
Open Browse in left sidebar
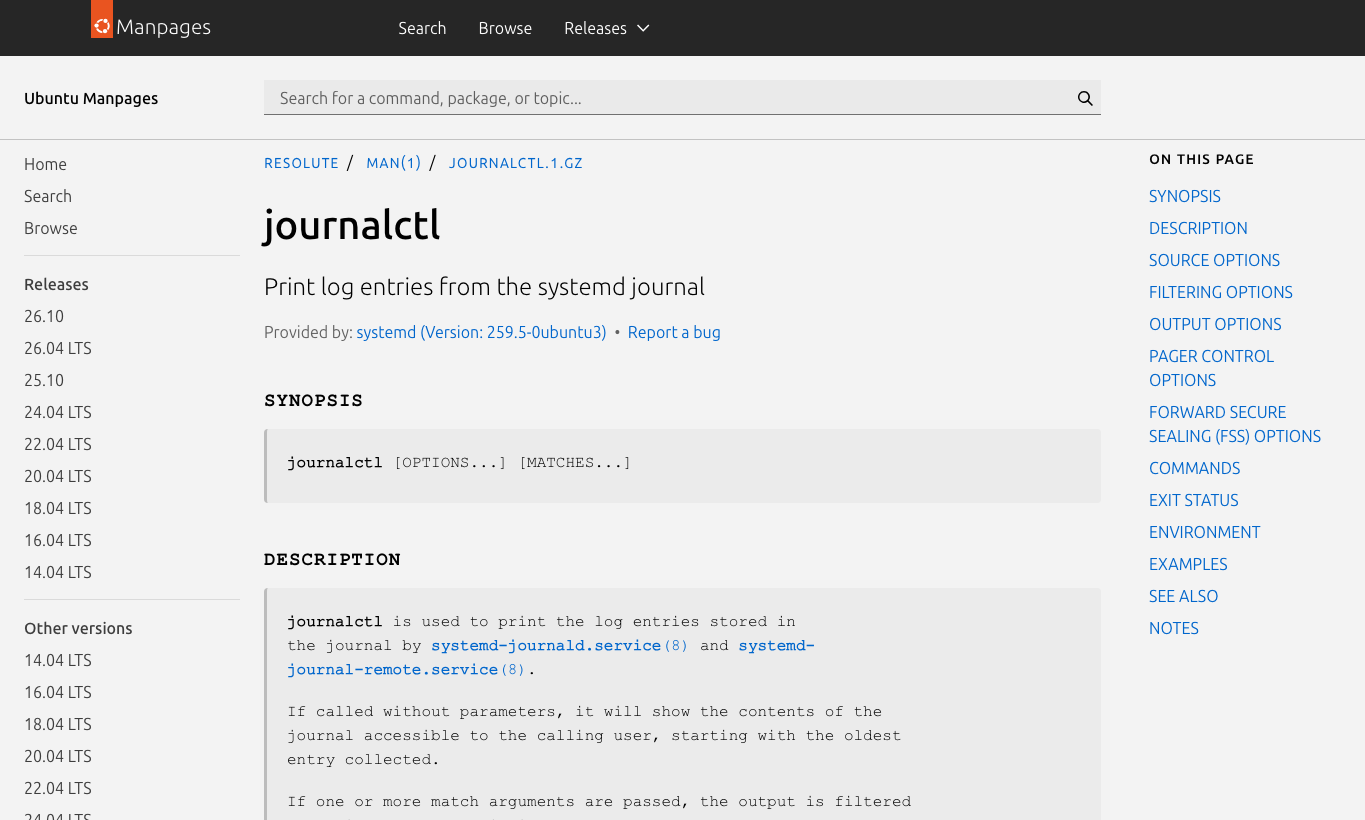pyautogui.click(x=51, y=228)
